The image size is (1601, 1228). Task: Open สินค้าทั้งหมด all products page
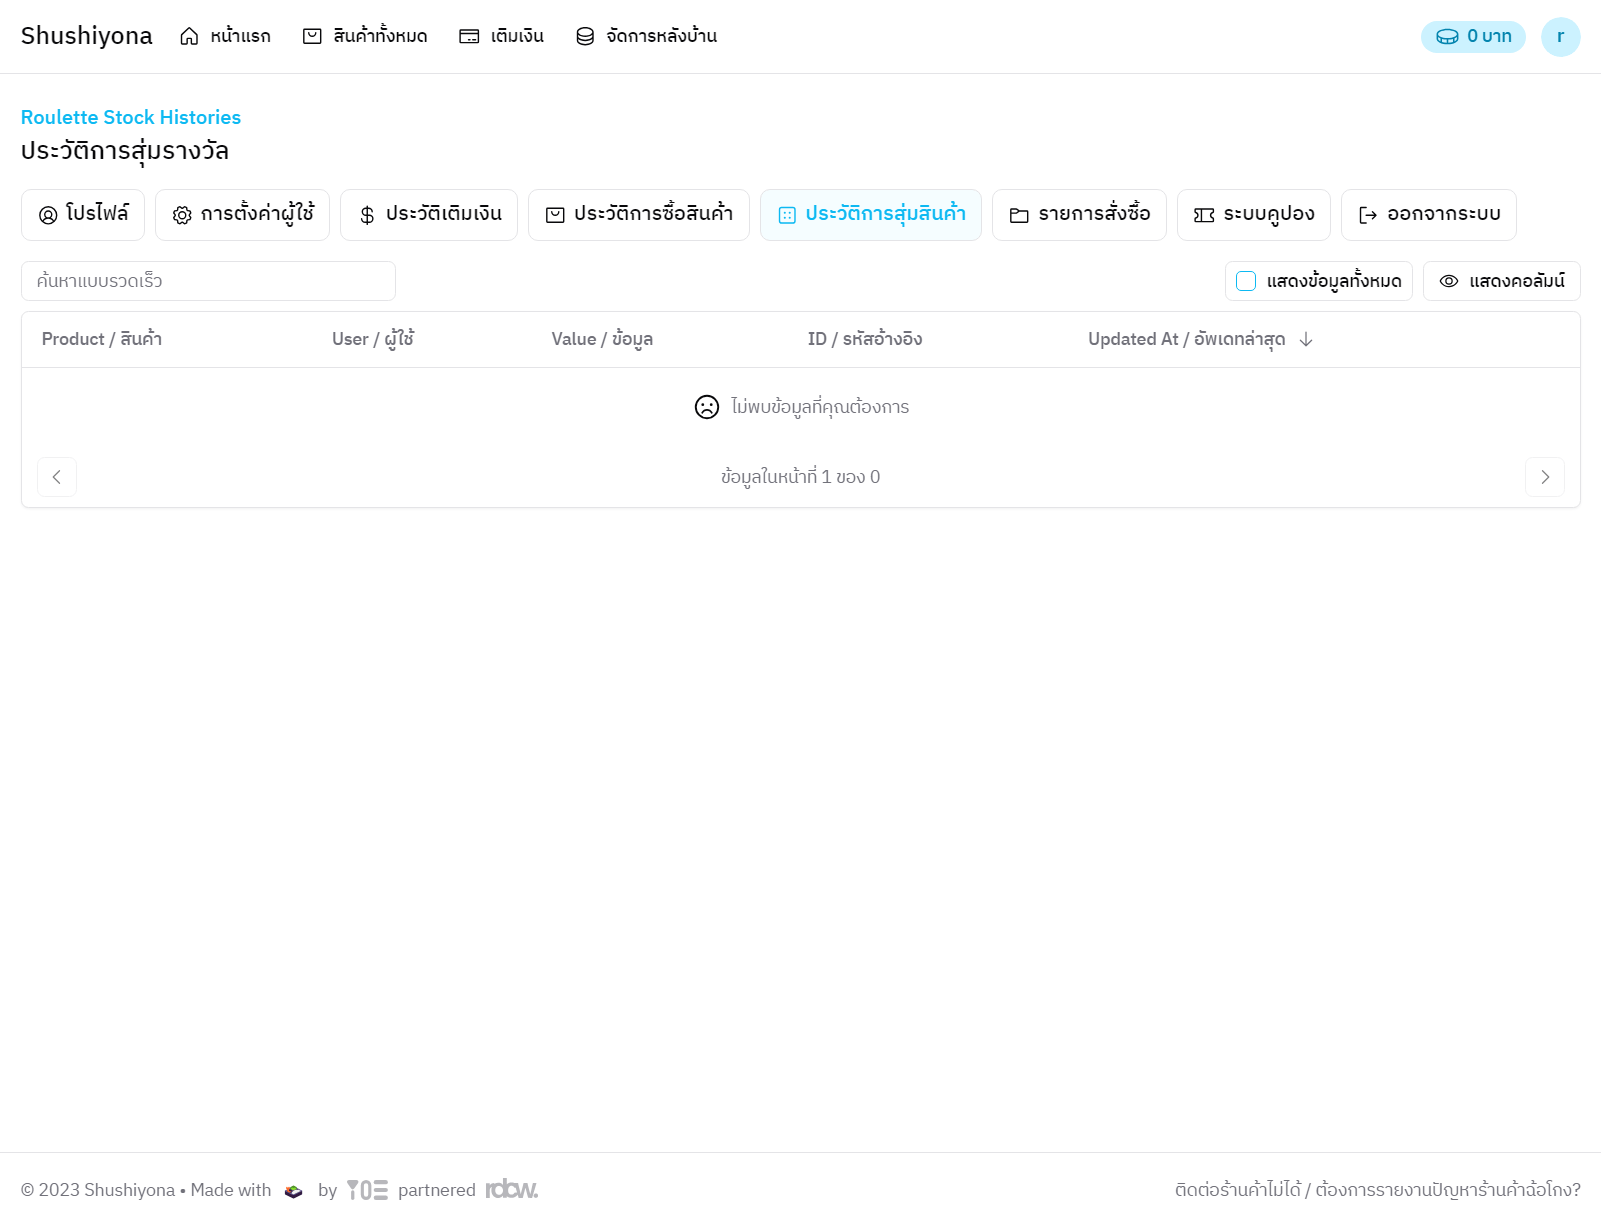pos(365,37)
